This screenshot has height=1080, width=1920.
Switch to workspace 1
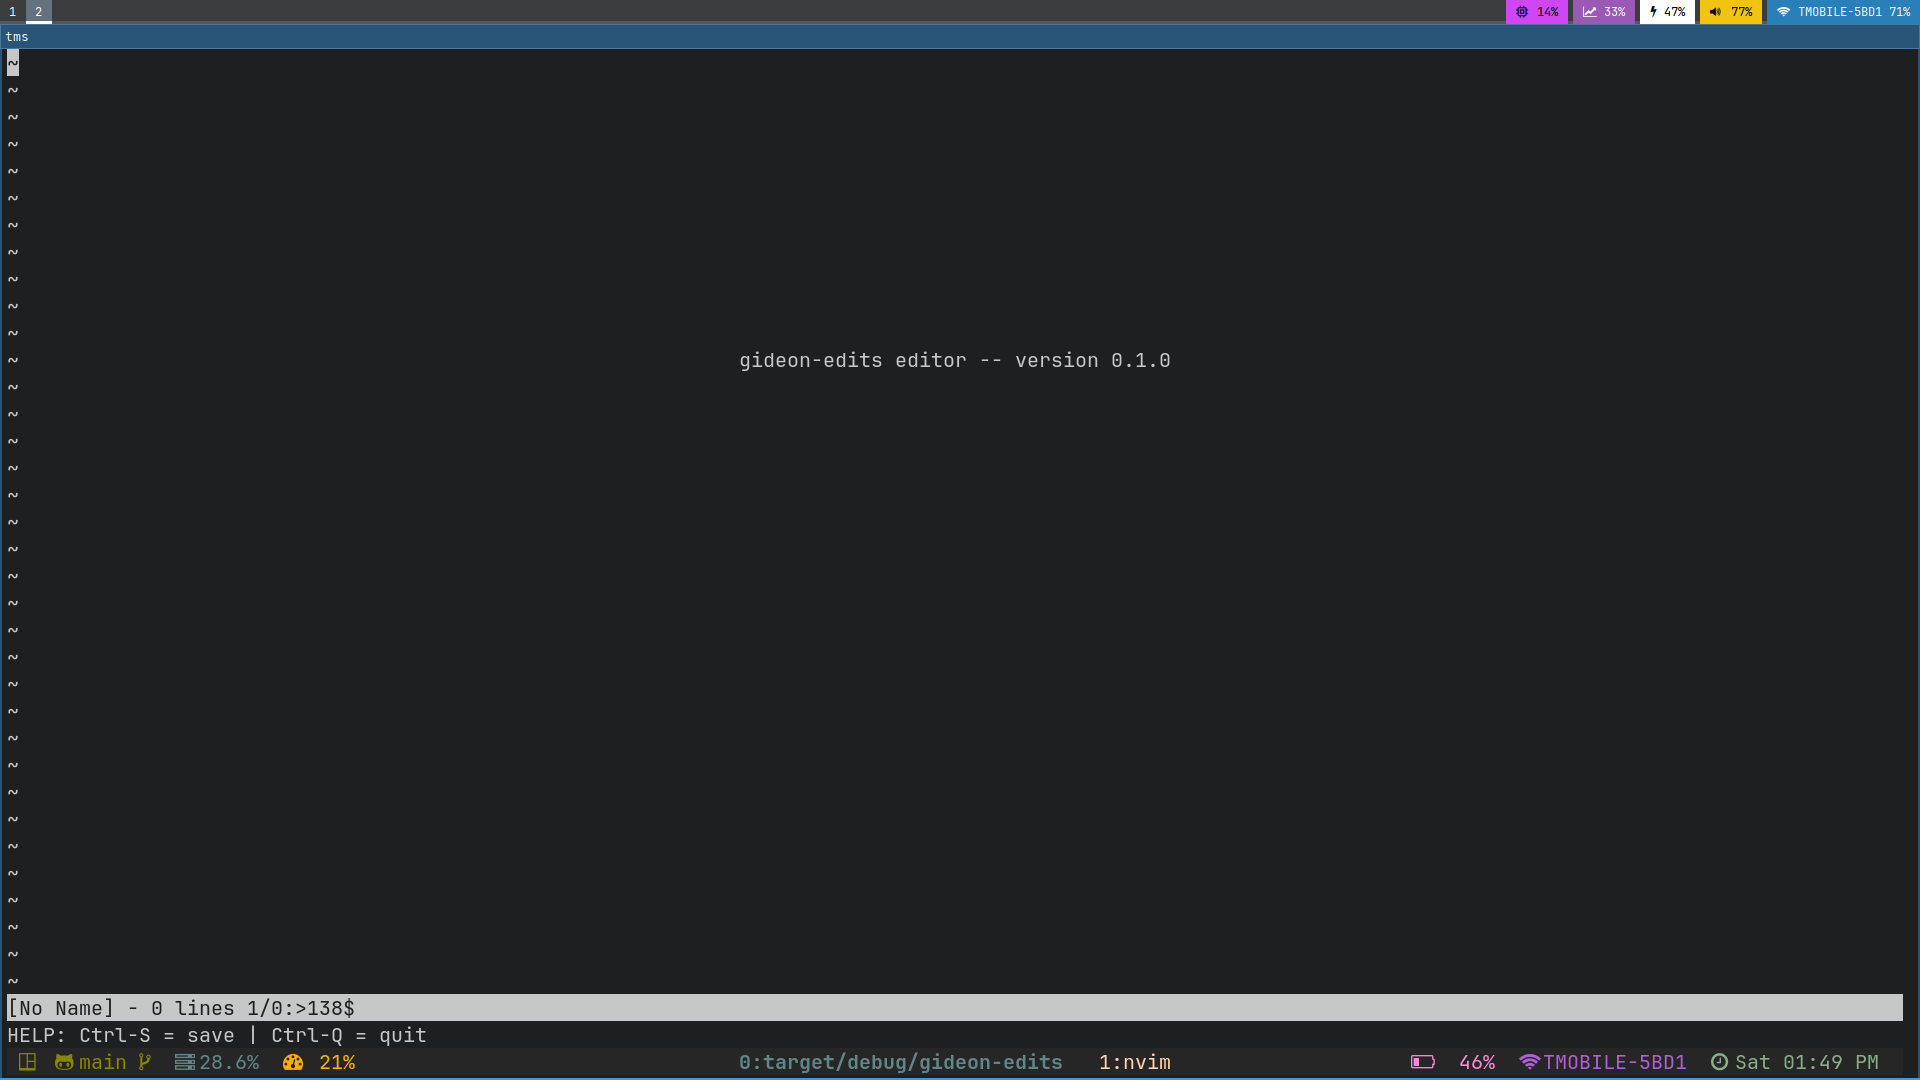click(x=12, y=12)
